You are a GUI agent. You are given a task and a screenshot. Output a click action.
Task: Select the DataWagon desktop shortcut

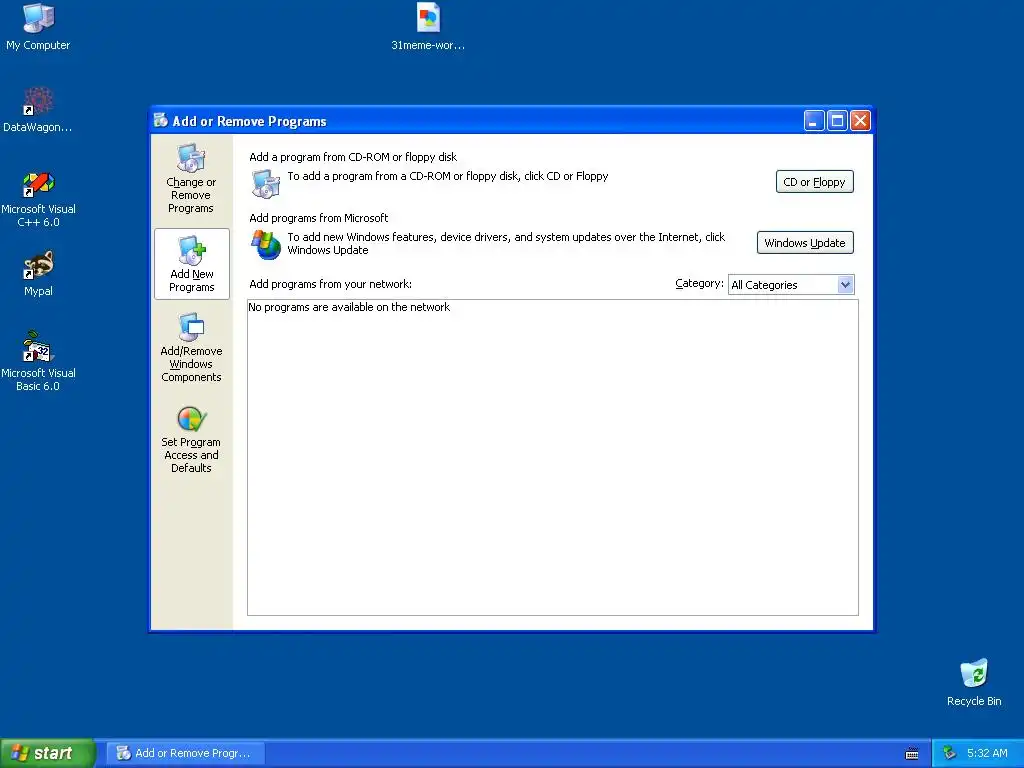(x=38, y=110)
